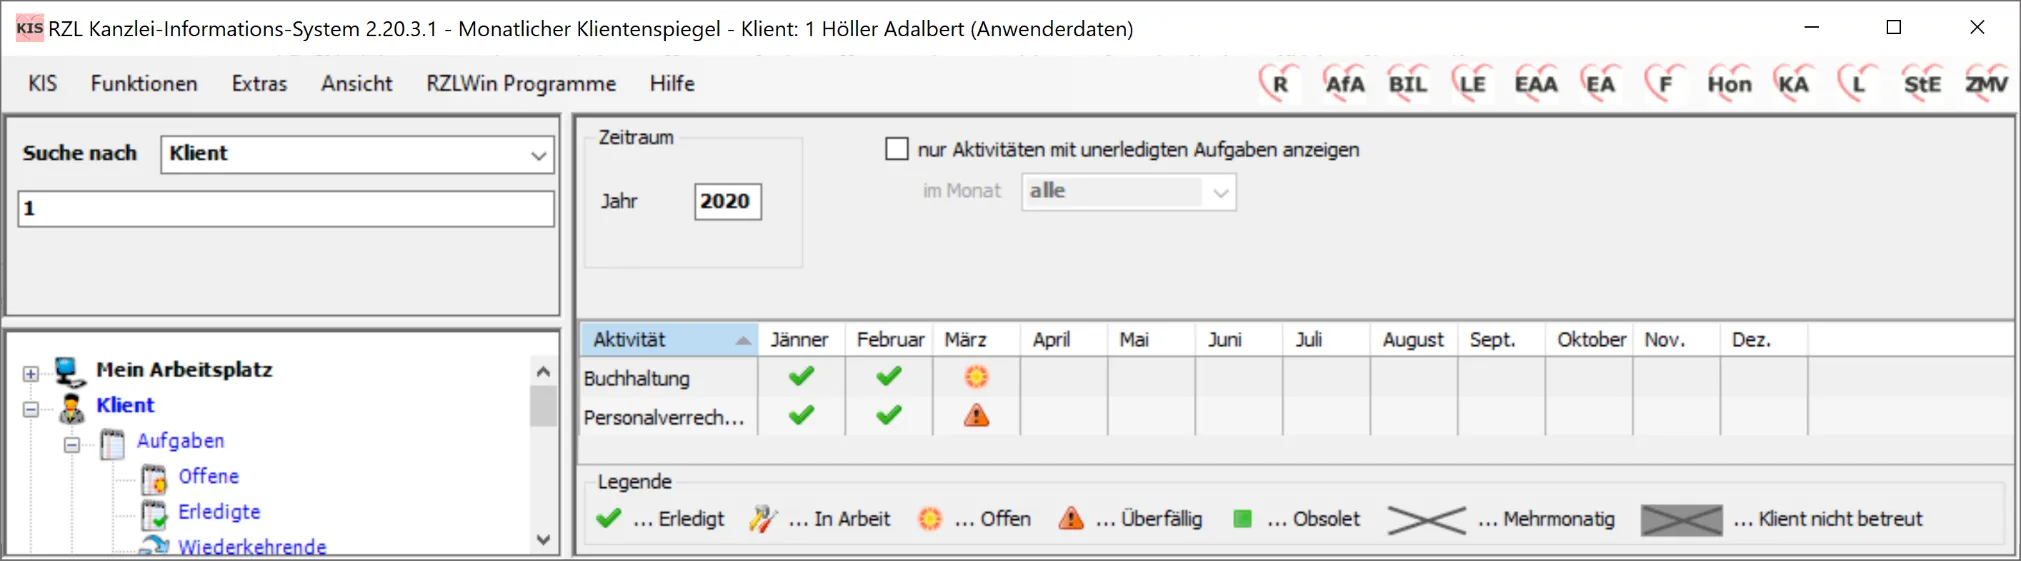Collapse the Aufgaben tree node
Screen dimensions: 2021x561
(72, 445)
